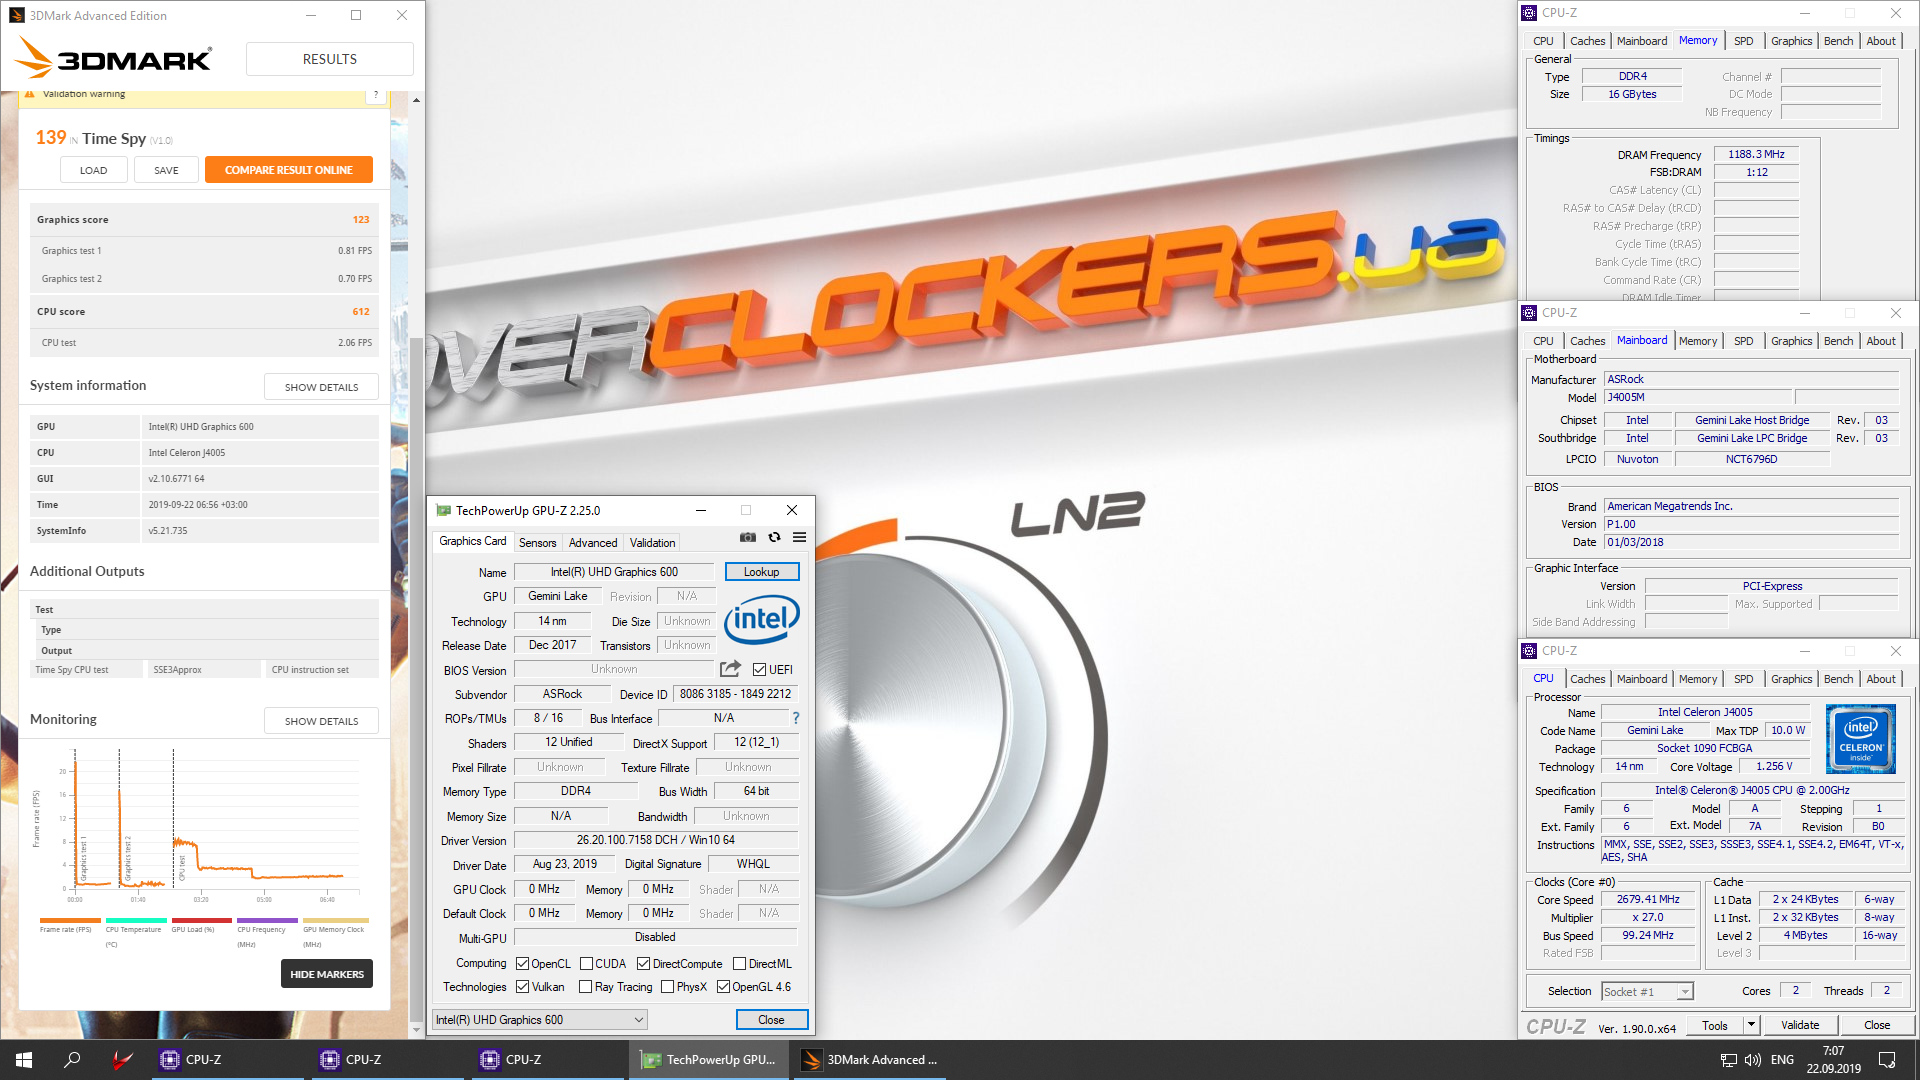Screen dimensions: 1920x1080
Task: Toggle the DirectCompute checkbox
Action: (643, 964)
